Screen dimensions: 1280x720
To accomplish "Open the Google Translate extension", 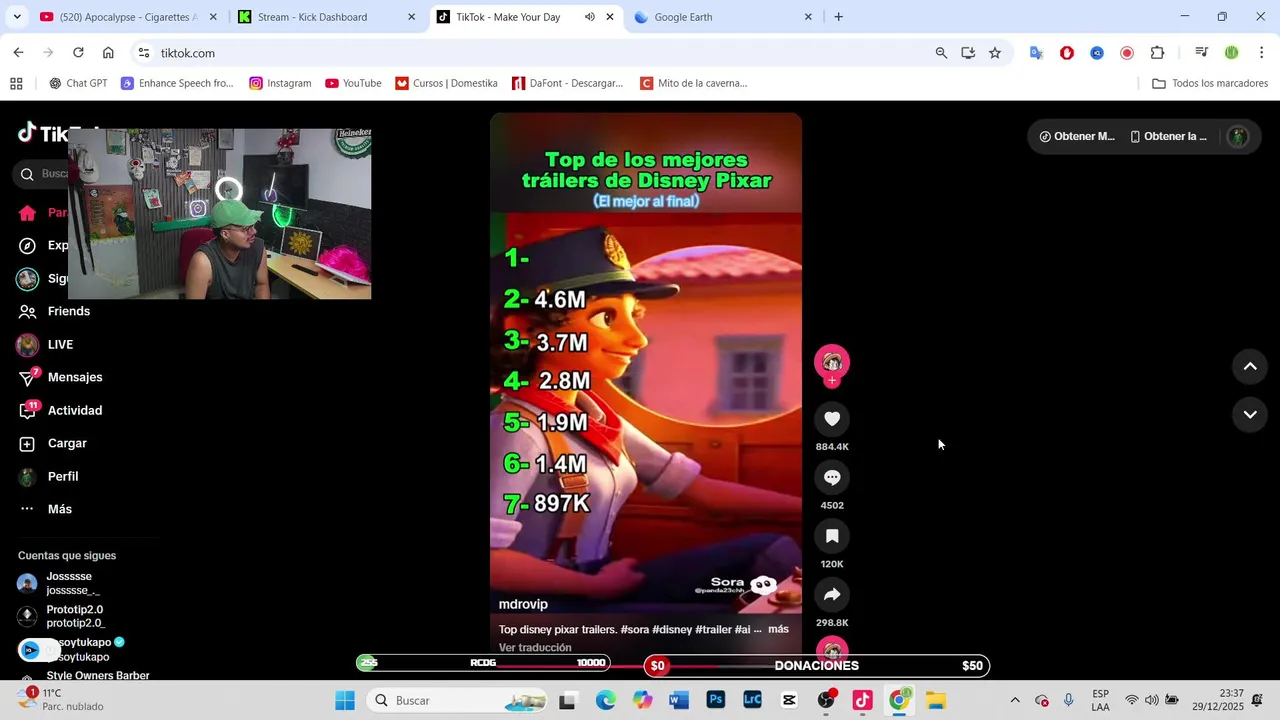I will coord(1037,53).
